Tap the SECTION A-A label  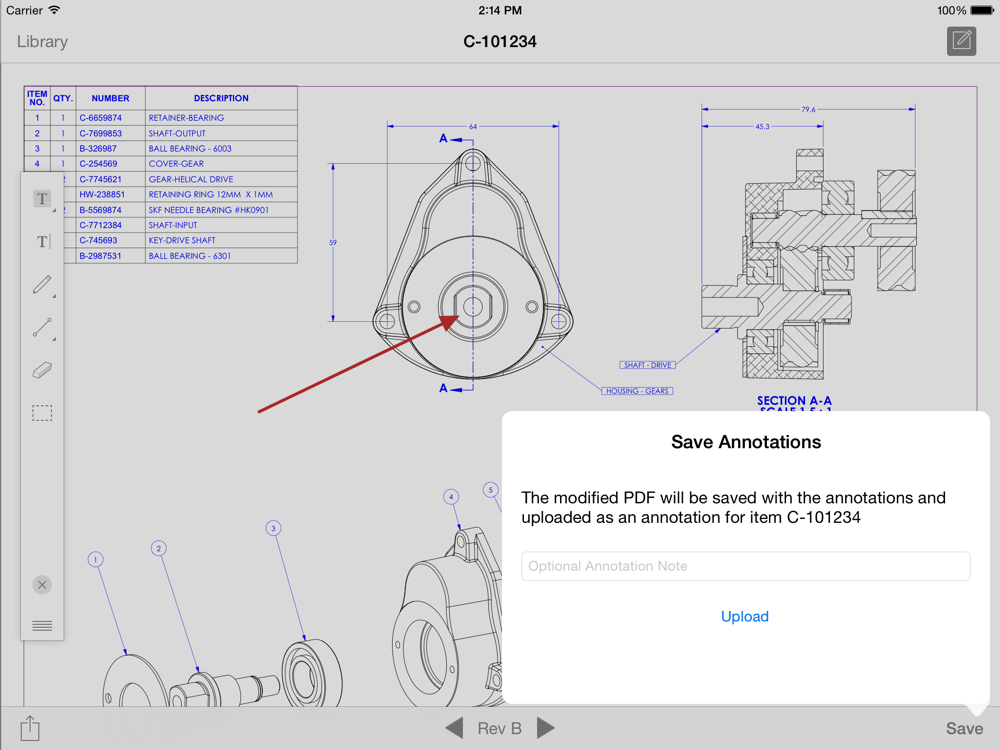click(x=794, y=401)
